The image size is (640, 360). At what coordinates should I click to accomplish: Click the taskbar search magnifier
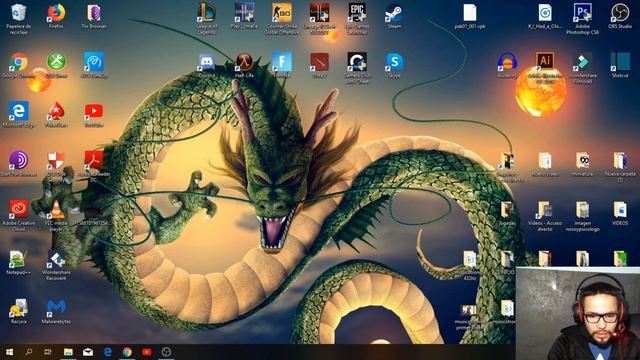[x=29, y=352]
